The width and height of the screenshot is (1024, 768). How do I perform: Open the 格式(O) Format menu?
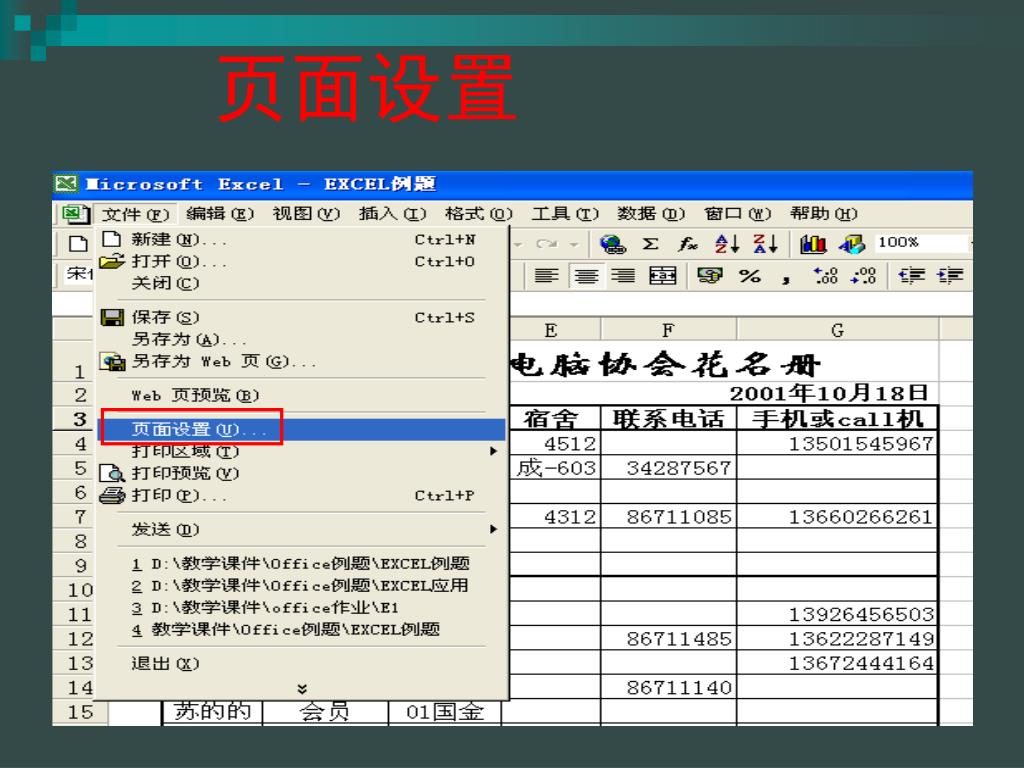click(478, 214)
